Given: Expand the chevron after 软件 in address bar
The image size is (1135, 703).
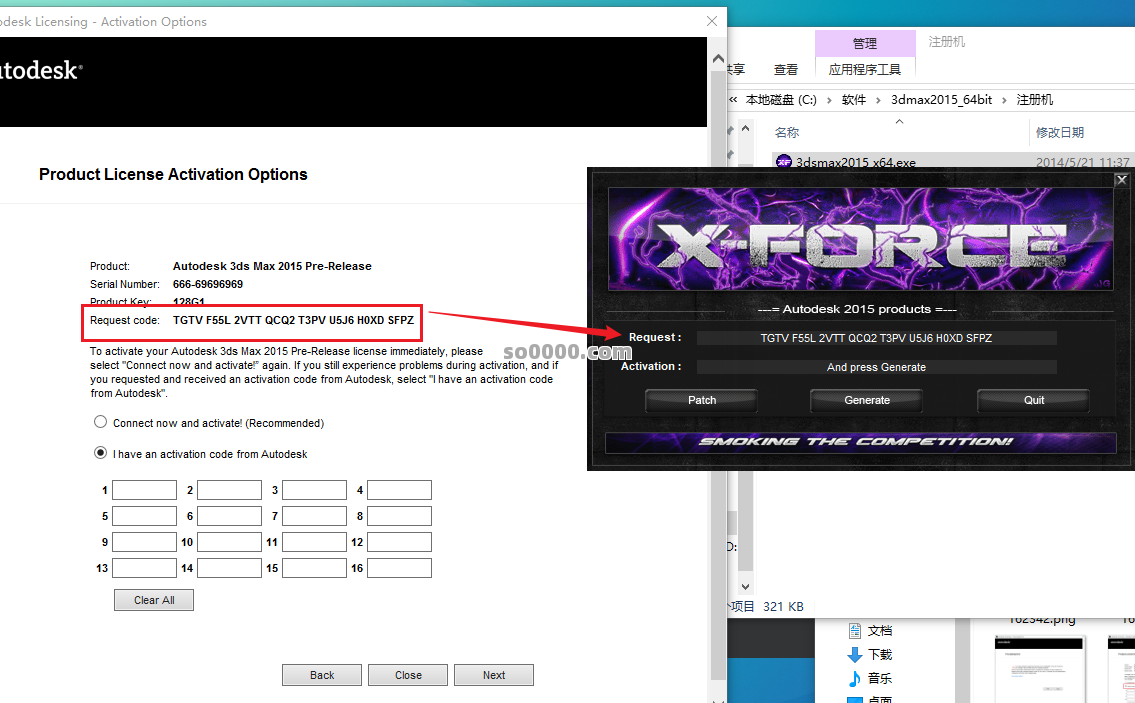Looking at the screenshot, I should tap(878, 100).
